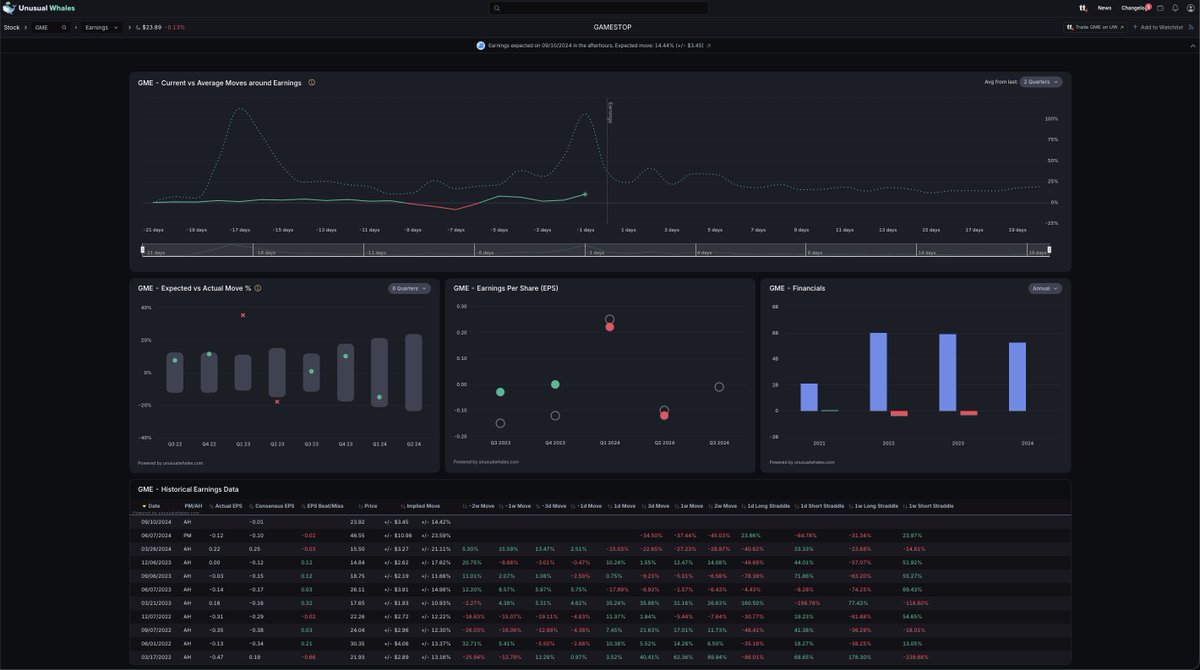Change the 8 Quarters selector
1200x670 pixels.
point(409,288)
